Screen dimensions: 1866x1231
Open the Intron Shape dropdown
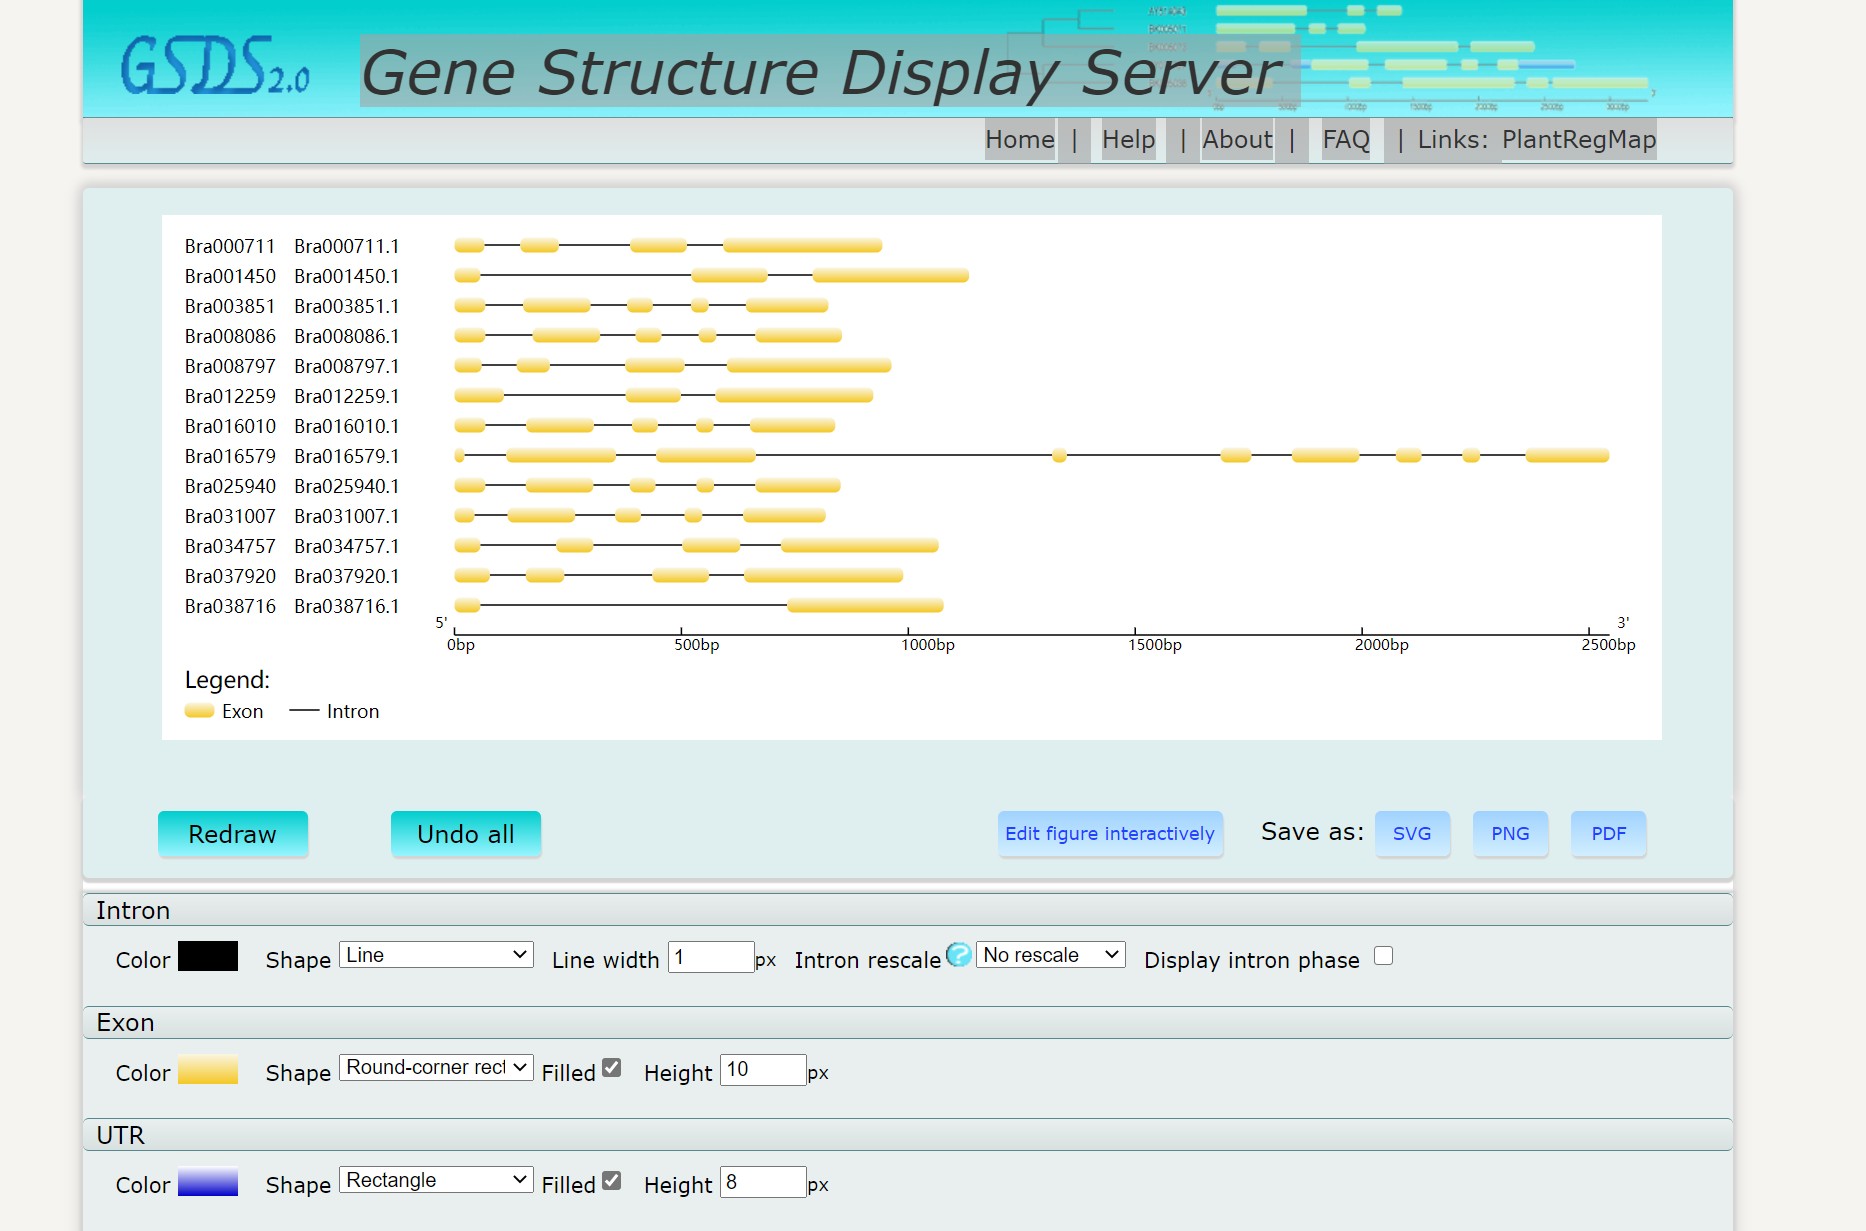pyautogui.click(x=436, y=955)
